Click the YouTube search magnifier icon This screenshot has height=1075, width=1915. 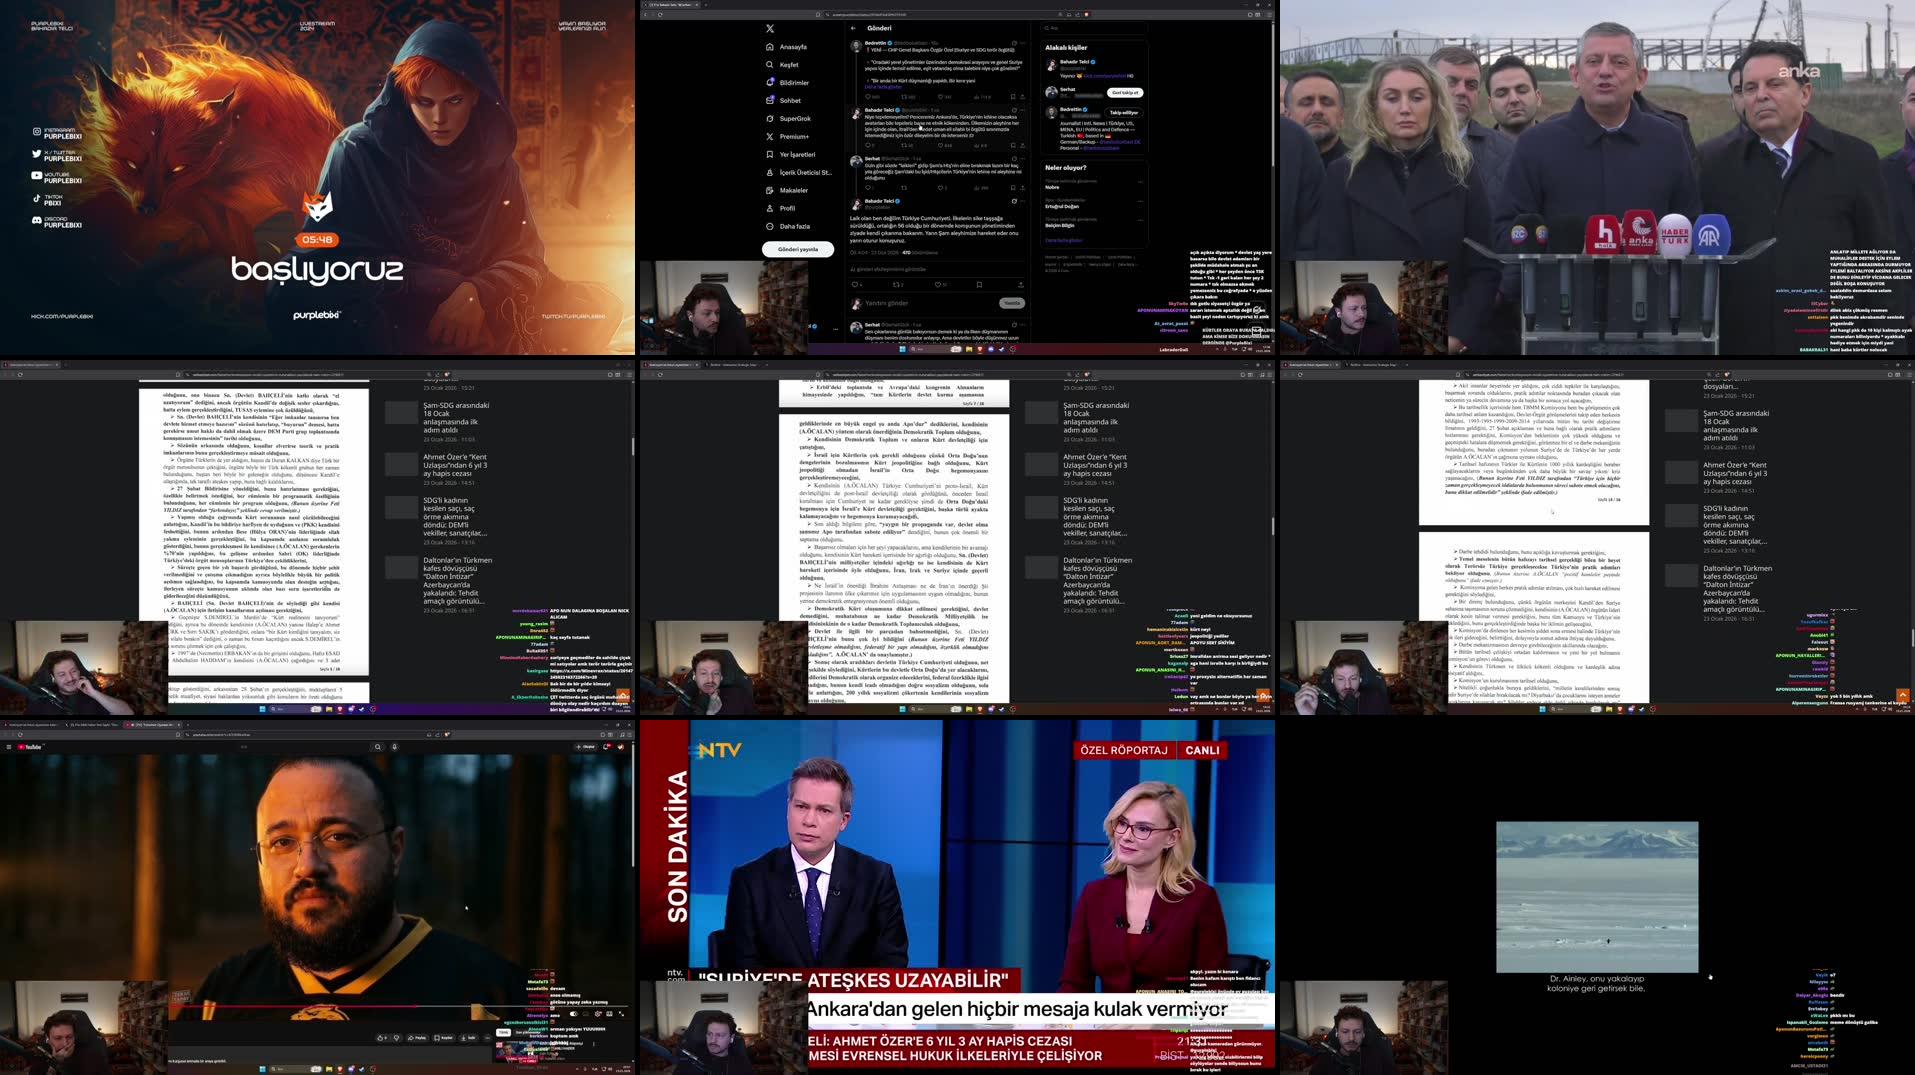click(x=378, y=747)
